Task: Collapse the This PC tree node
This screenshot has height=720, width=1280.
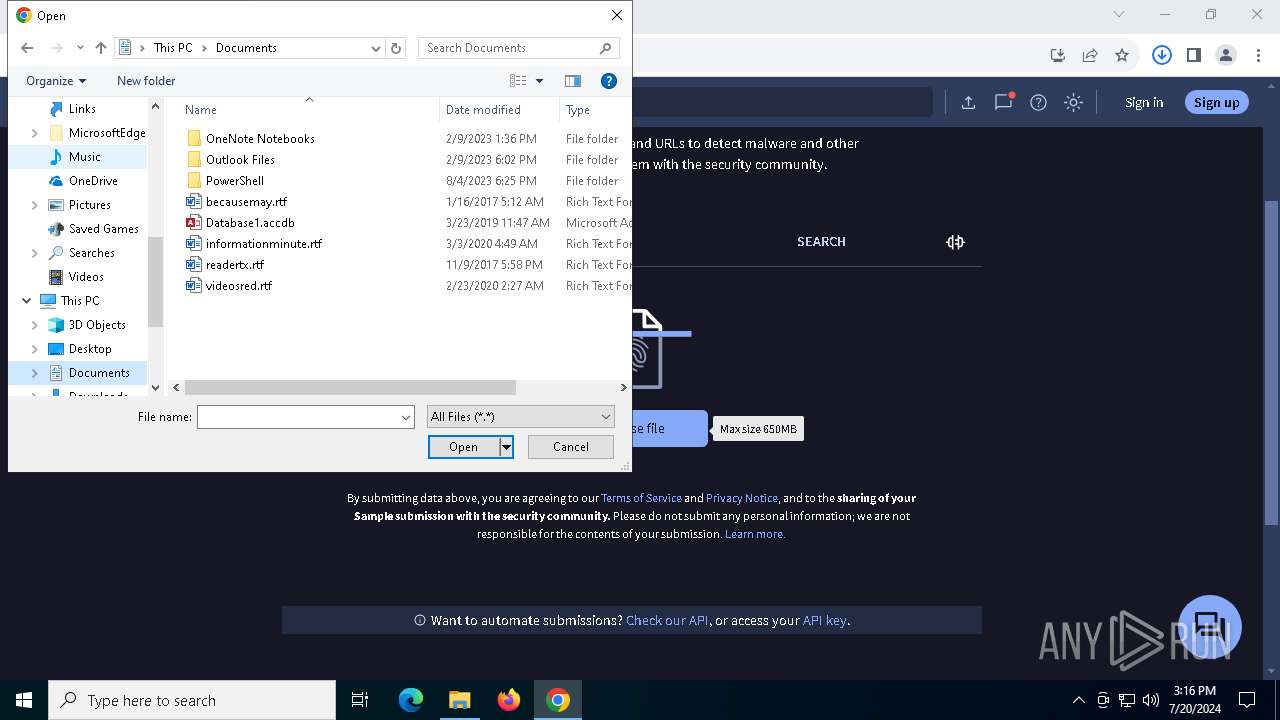Action: click(x=27, y=301)
